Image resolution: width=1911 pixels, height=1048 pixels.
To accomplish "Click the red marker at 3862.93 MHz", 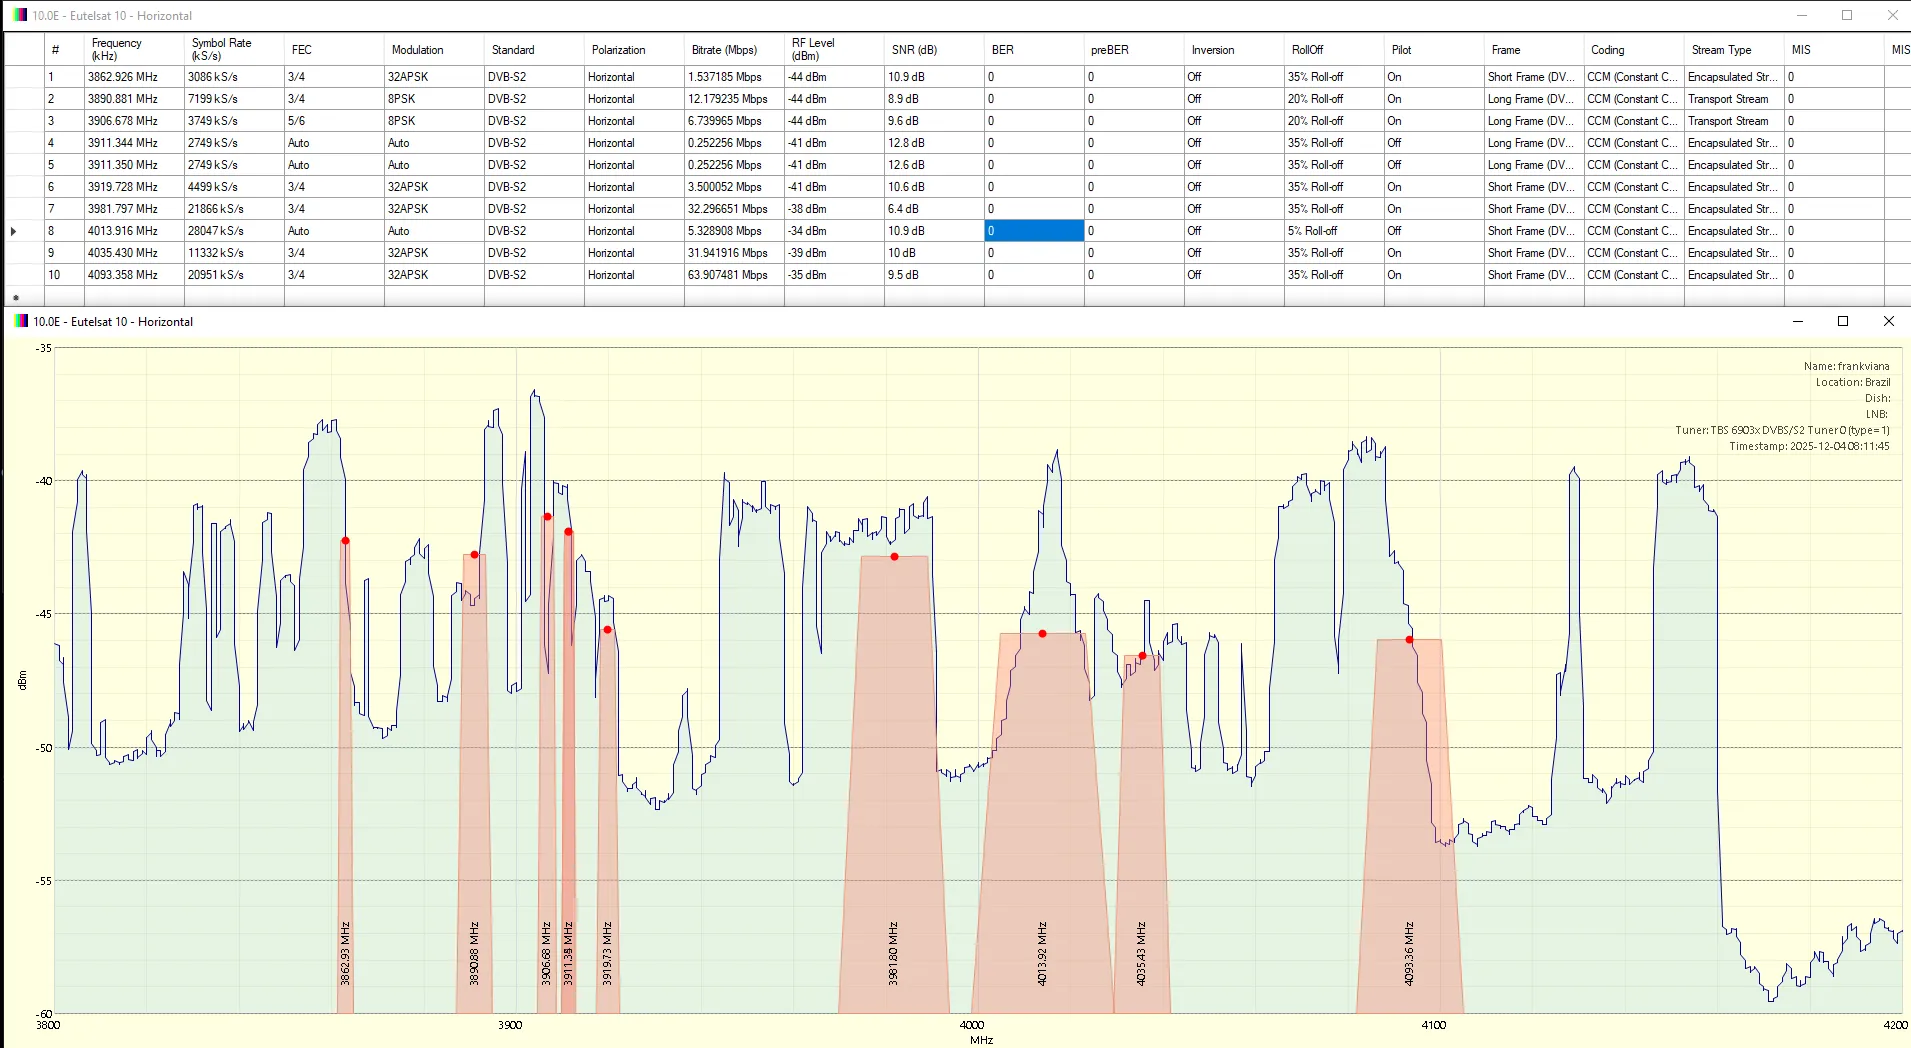I will coord(345,541).
